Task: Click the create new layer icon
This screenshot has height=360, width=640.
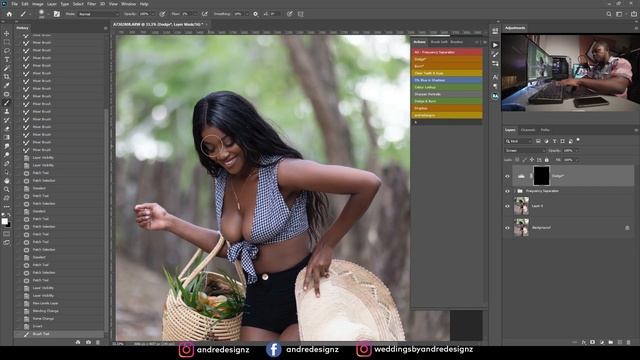Action: 620,342
